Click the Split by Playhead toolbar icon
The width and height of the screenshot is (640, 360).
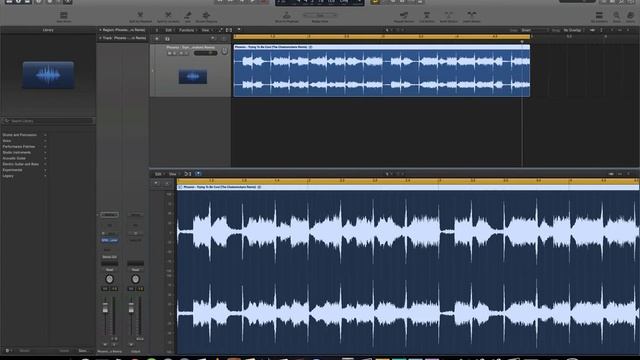pyautogui.click(x=140, y=16)
